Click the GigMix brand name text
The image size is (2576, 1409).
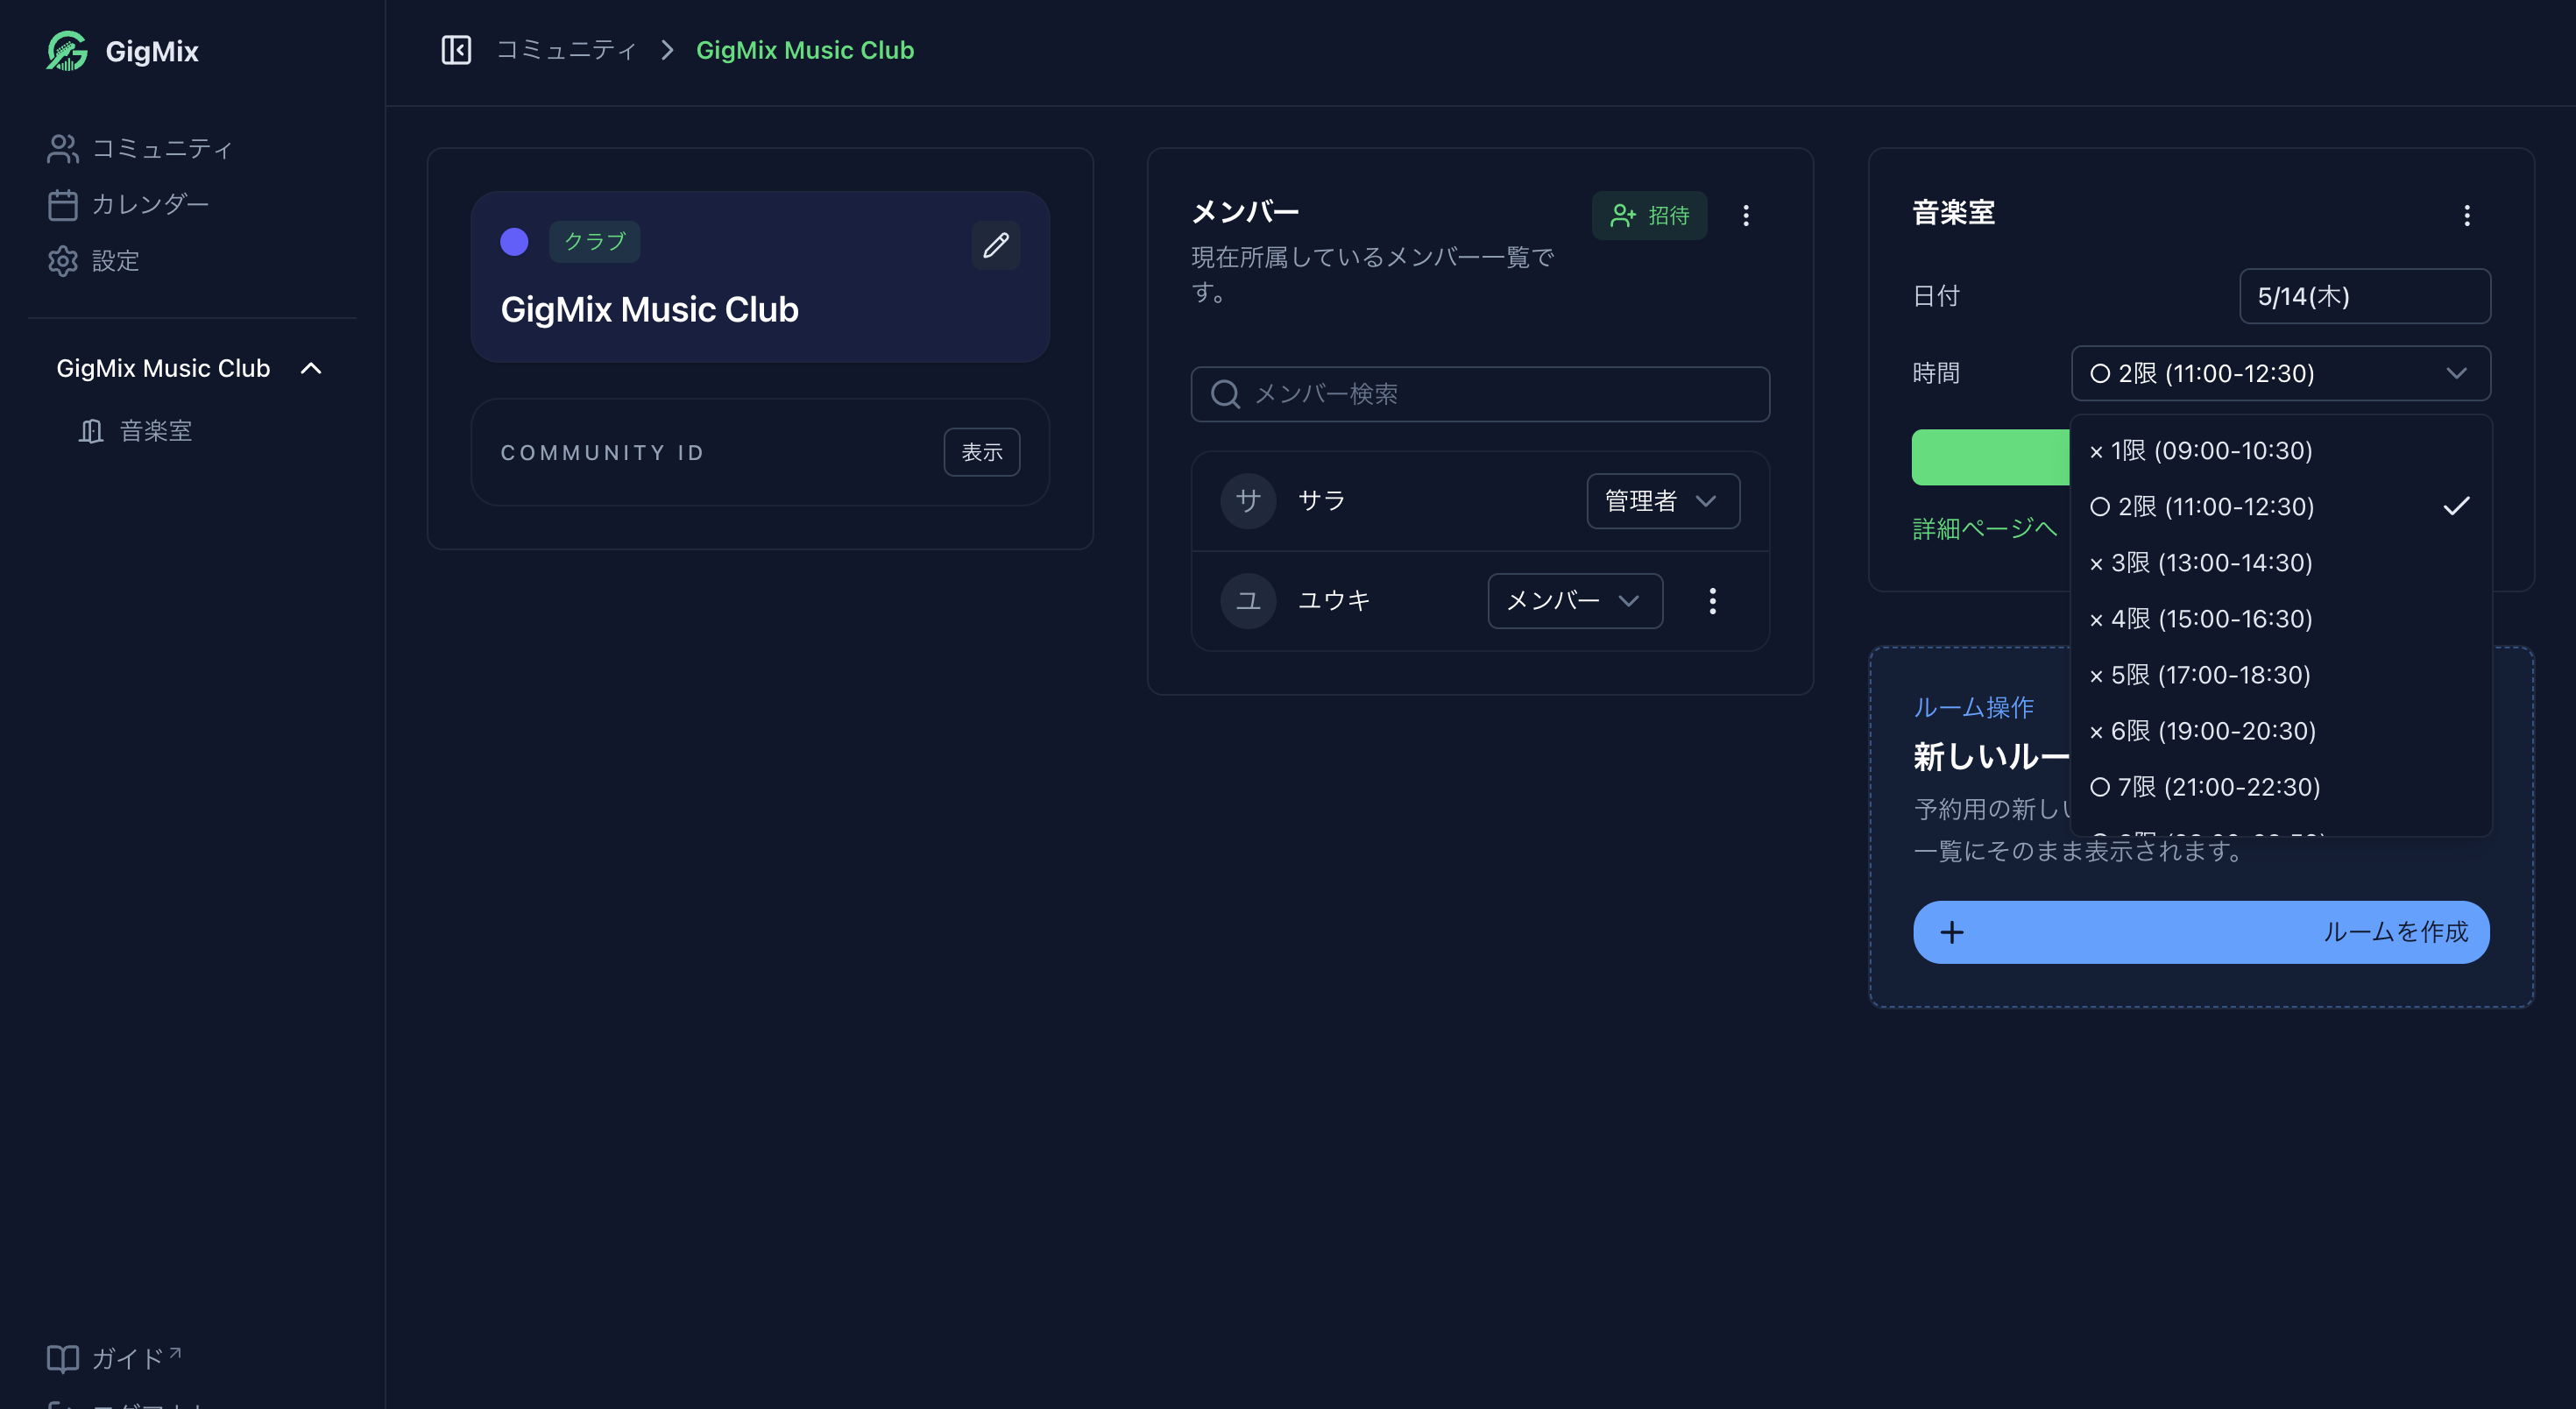152,51
